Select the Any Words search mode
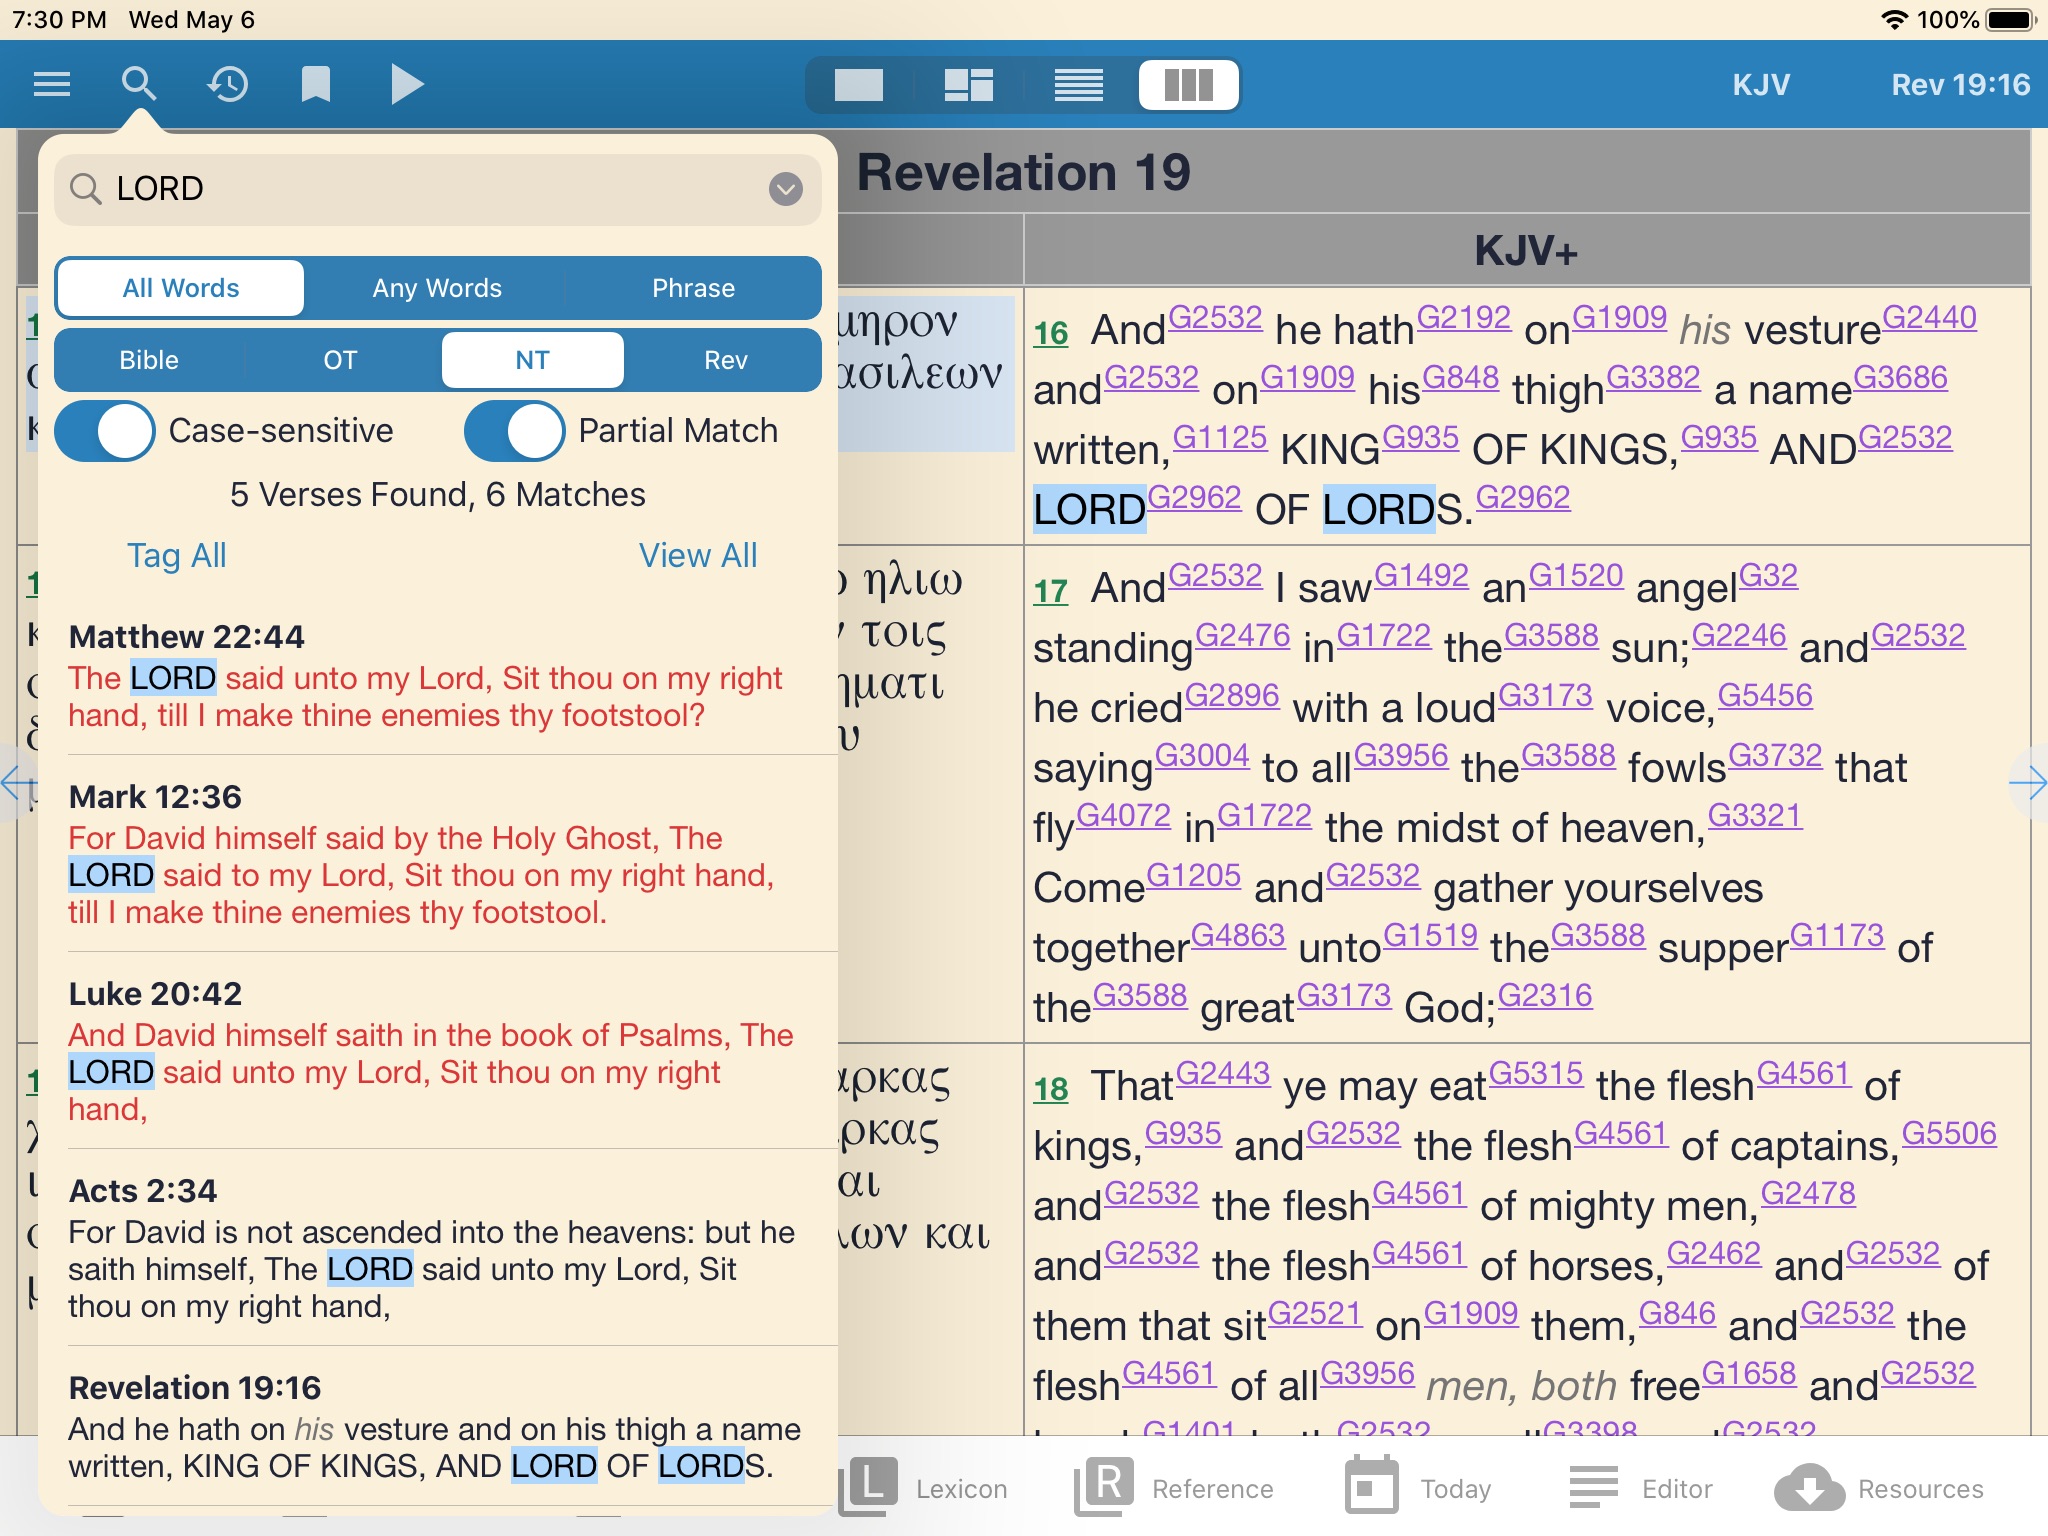The image size is (2048, 1536). (437, 288)
